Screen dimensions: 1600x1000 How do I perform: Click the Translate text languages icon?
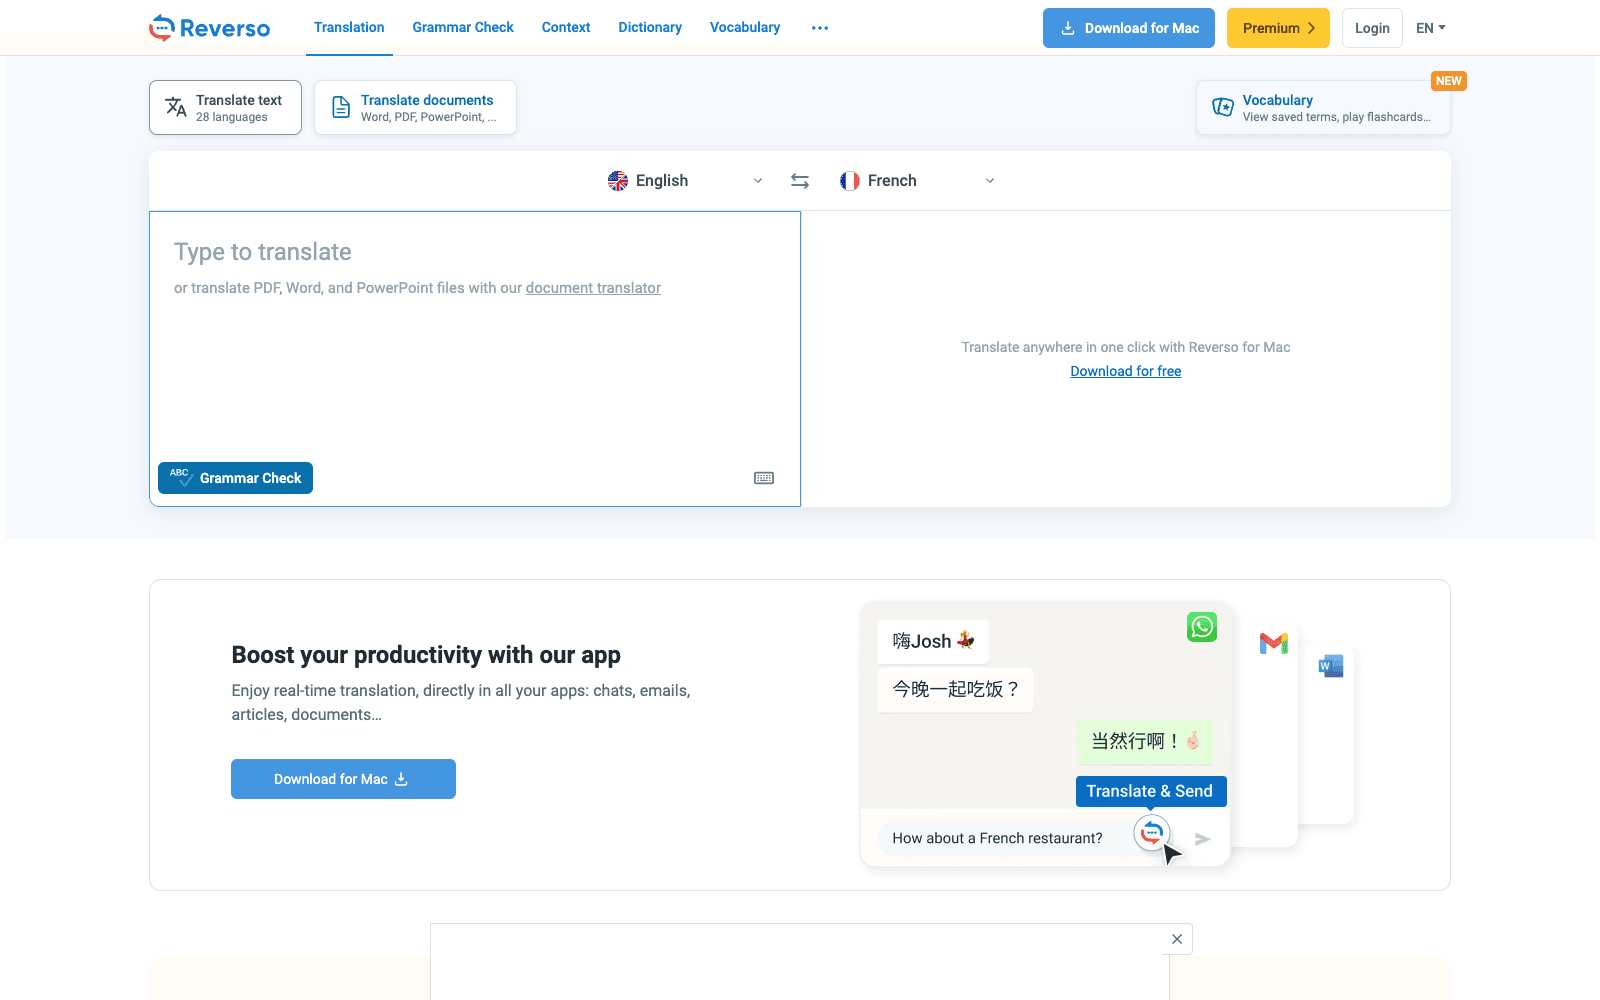[x=176, y=107]
